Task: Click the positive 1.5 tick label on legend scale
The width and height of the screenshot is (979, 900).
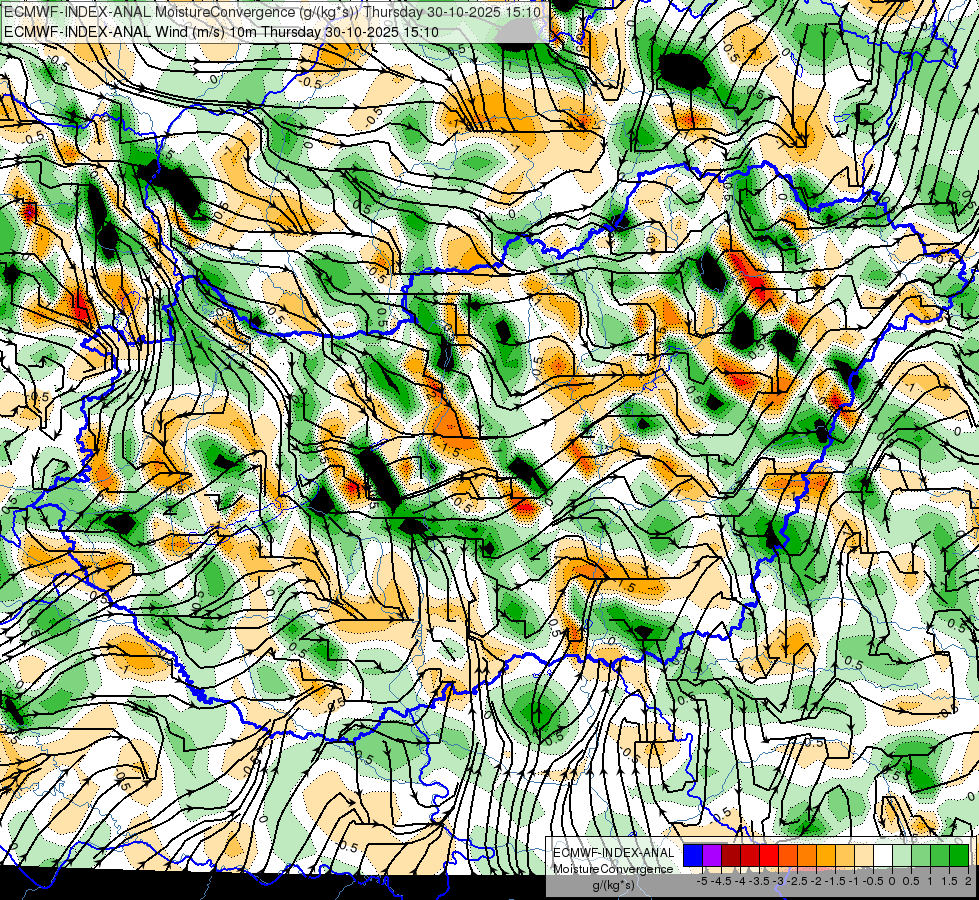Action: point(950,881)
